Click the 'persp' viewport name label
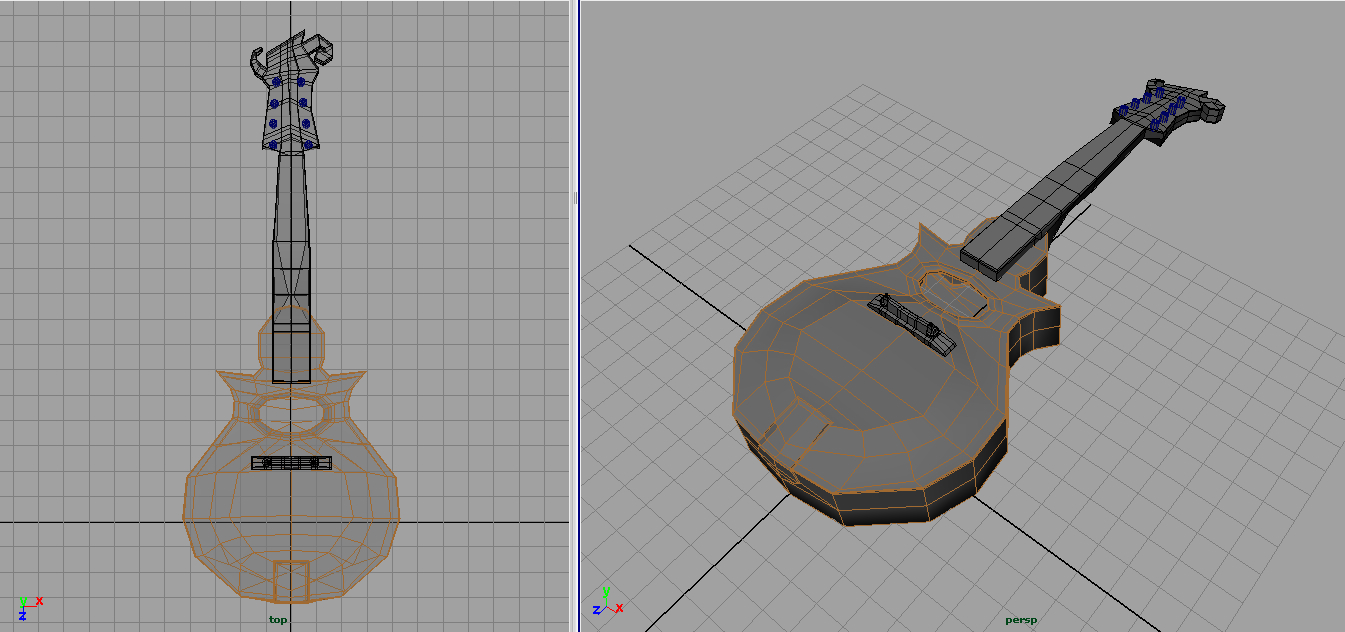This screenshot has width=1345, height=632. [1021, 620]
